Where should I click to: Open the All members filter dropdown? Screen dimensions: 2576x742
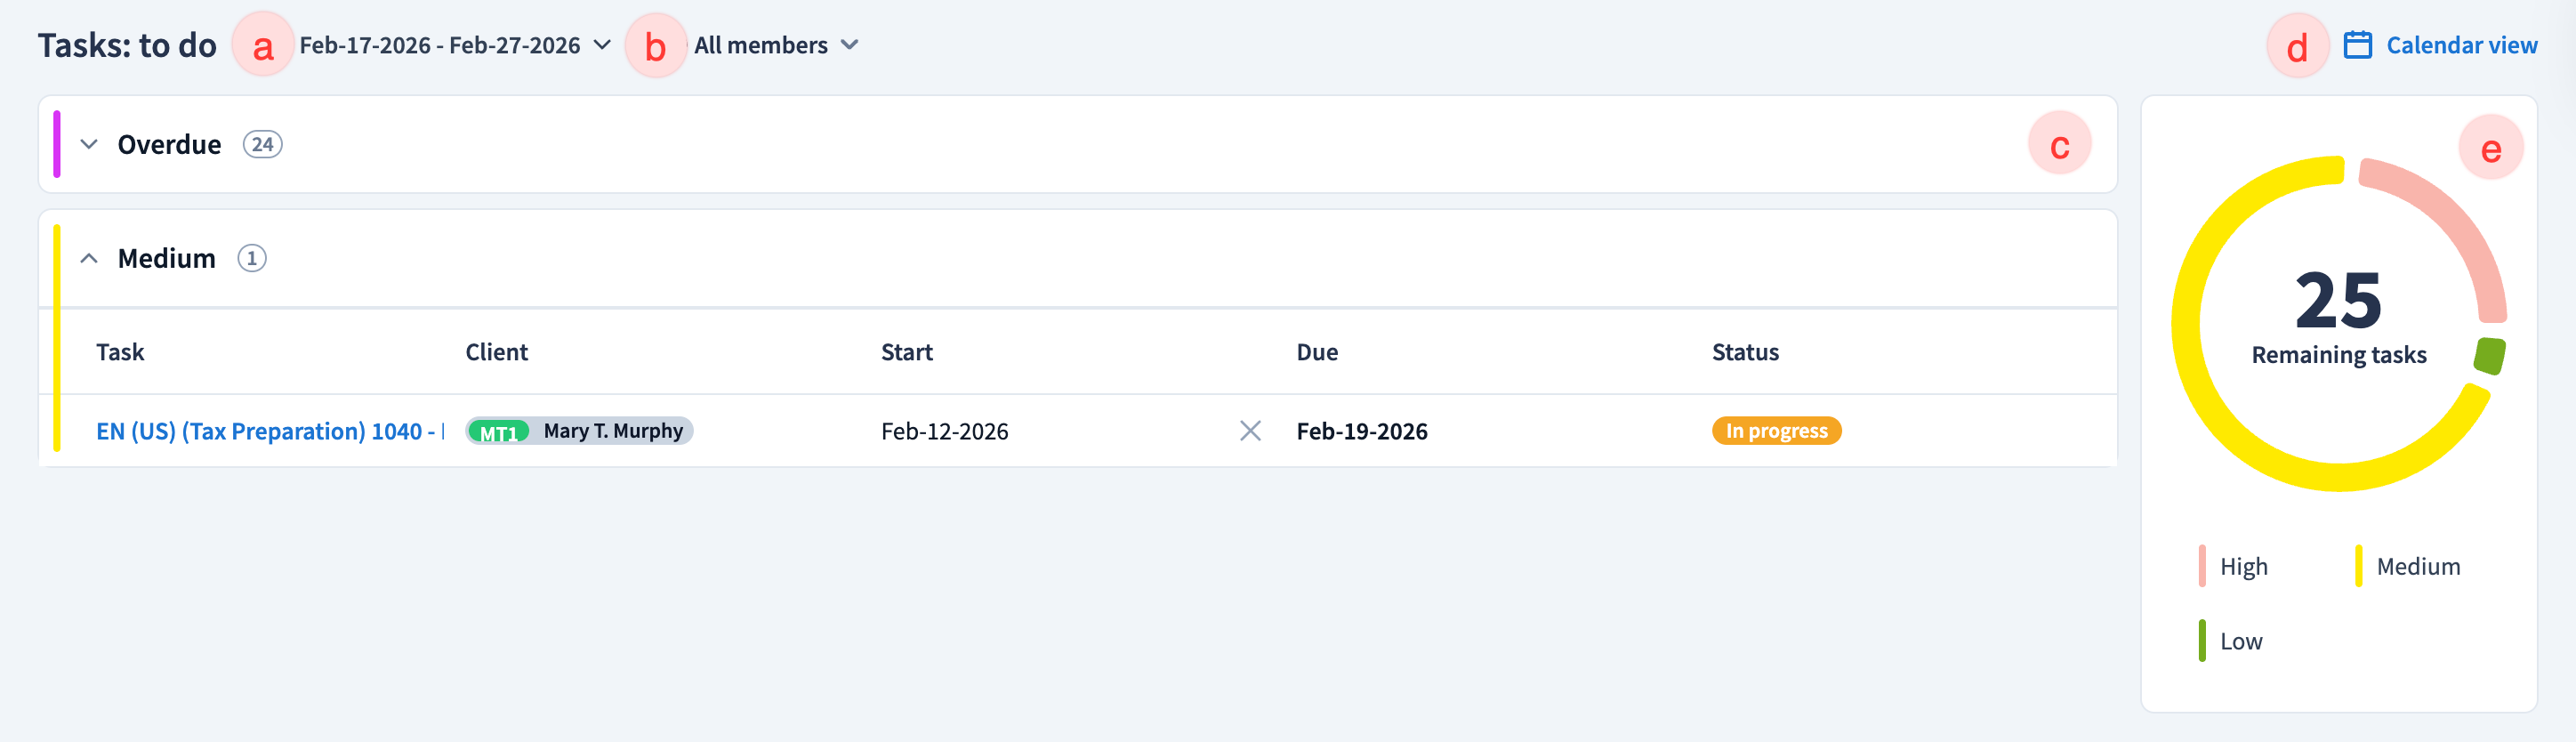776,45
